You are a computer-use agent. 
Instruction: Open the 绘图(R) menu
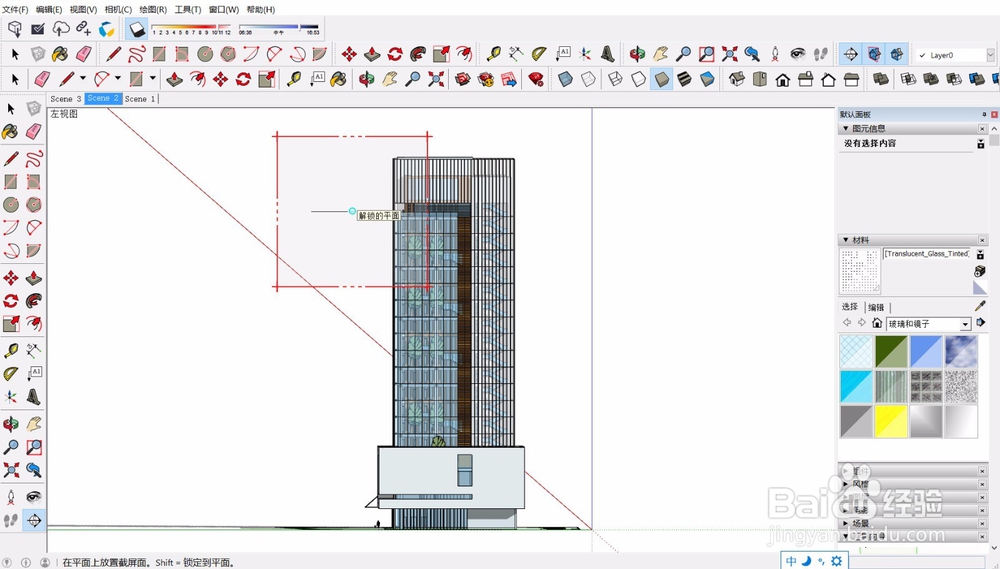pos(153,10)
